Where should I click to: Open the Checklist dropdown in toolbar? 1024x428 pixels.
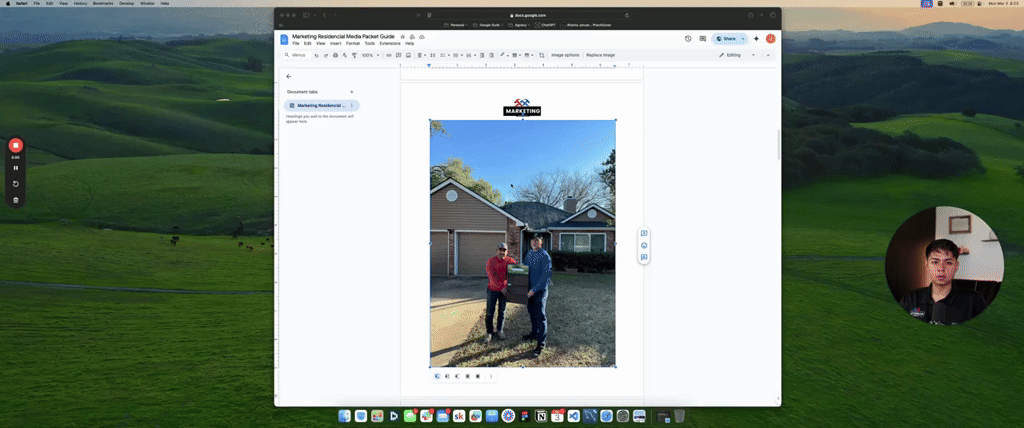444,55
